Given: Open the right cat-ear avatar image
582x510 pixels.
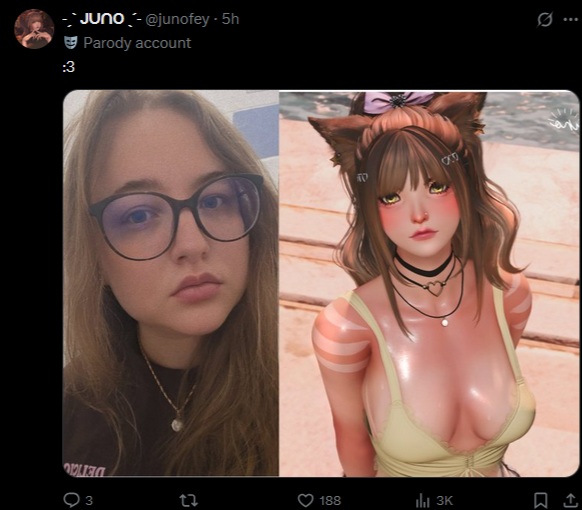Looking at the screenshot, I should pyautogui.click(x=429, y=284).
